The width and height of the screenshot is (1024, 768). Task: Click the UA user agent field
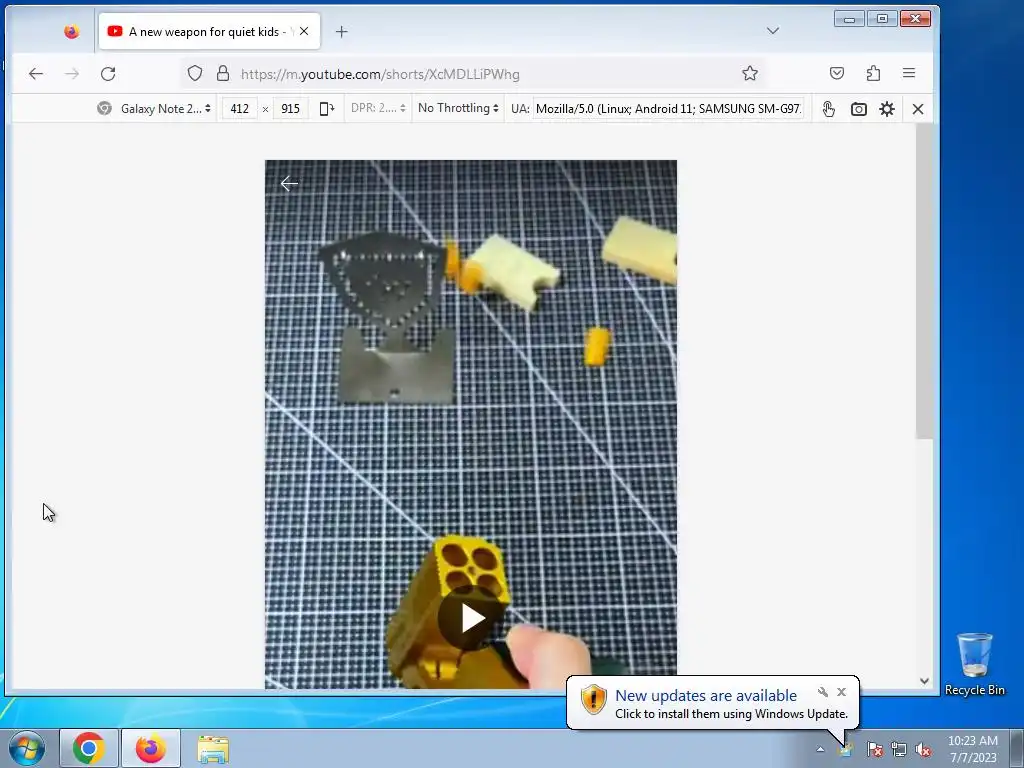(669, 108)
